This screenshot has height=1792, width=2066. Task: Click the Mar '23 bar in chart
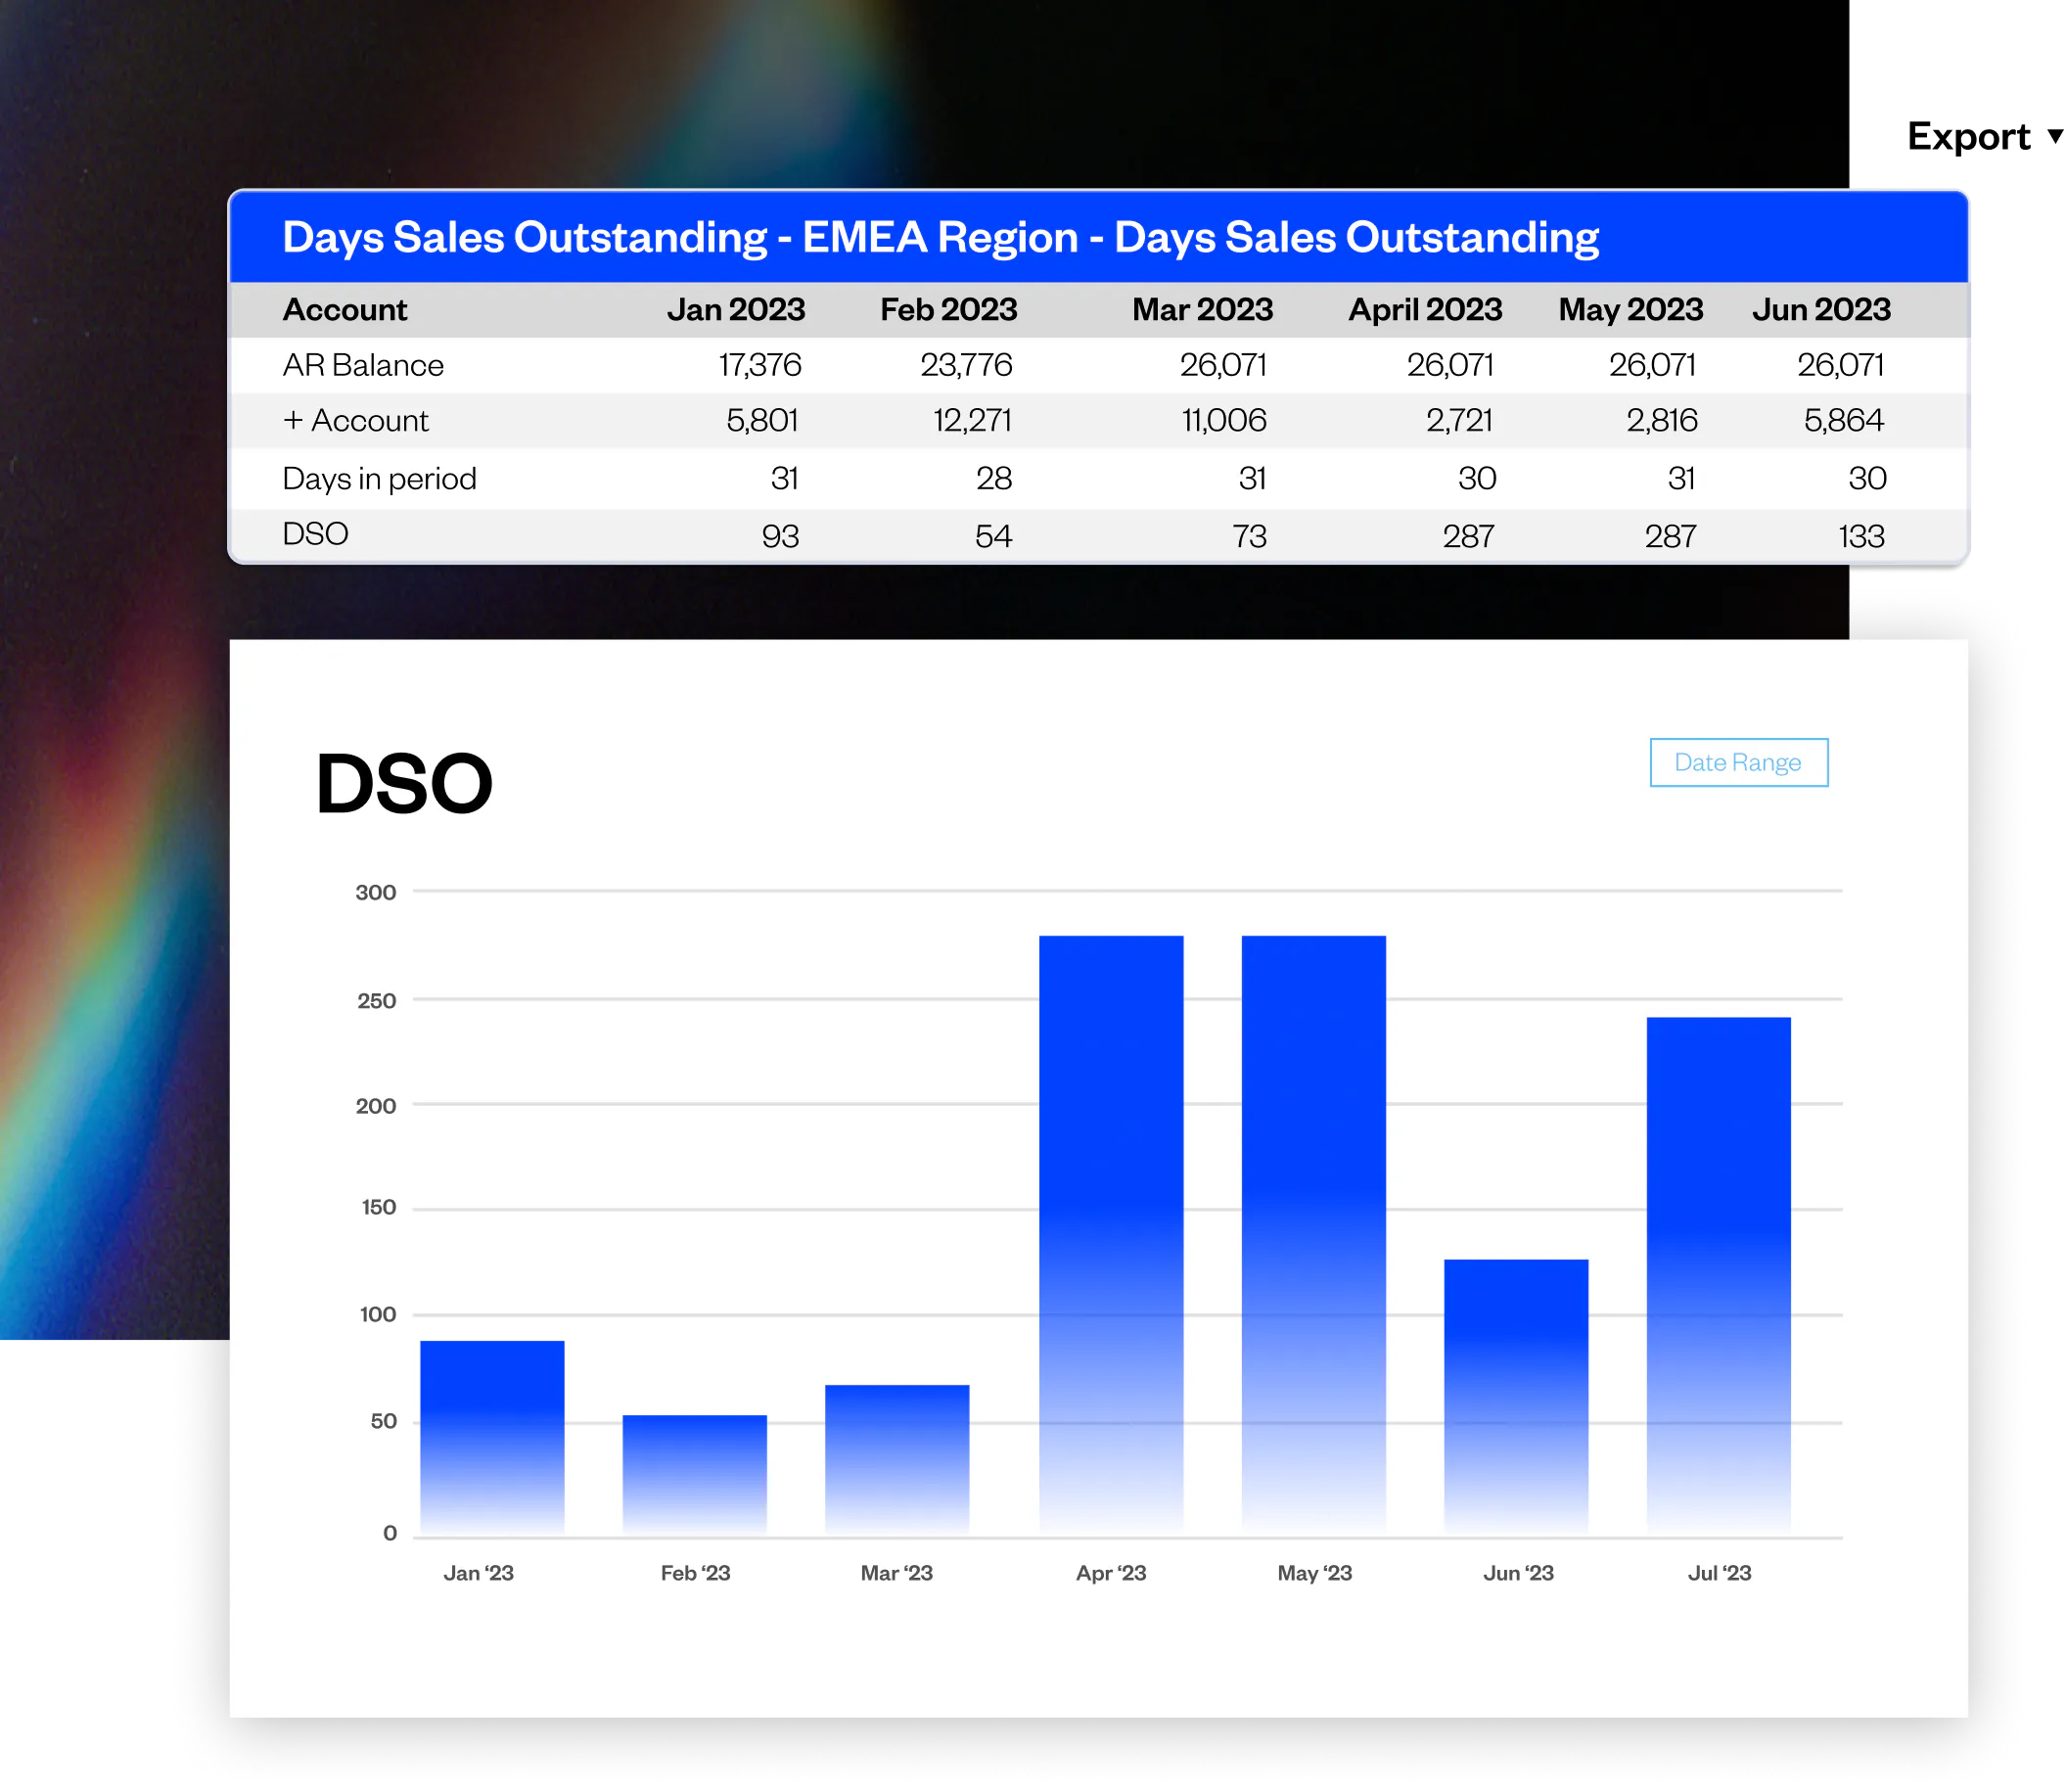point(897,1458)
